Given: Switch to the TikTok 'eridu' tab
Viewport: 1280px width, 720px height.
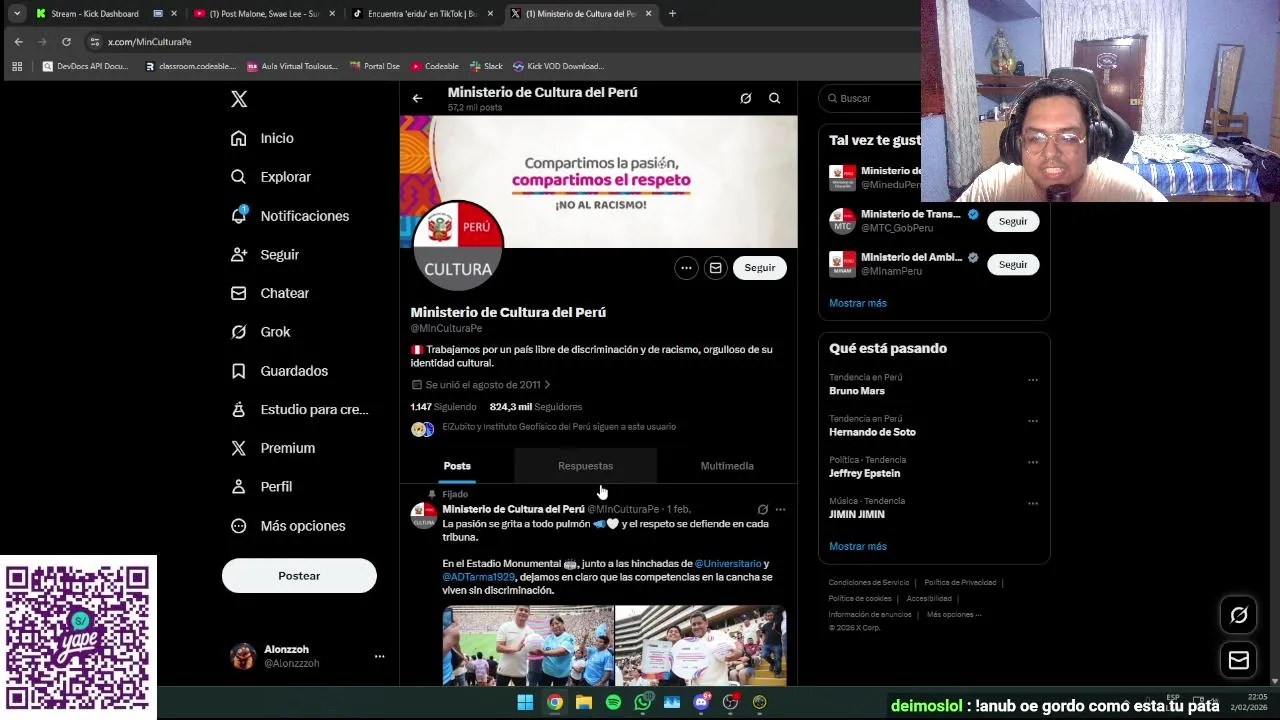Looking at the screenshot, I should coord(424,14).
